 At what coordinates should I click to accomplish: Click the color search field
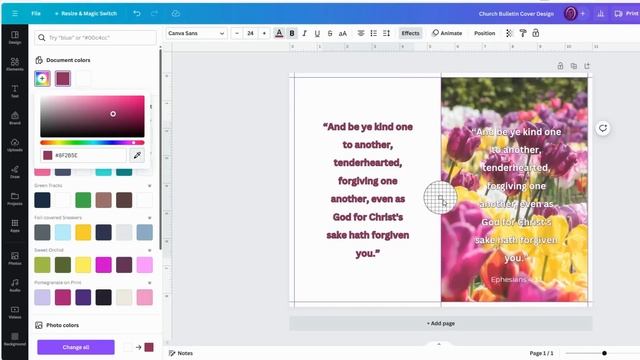pyautogui.click(x=95, y=38)
